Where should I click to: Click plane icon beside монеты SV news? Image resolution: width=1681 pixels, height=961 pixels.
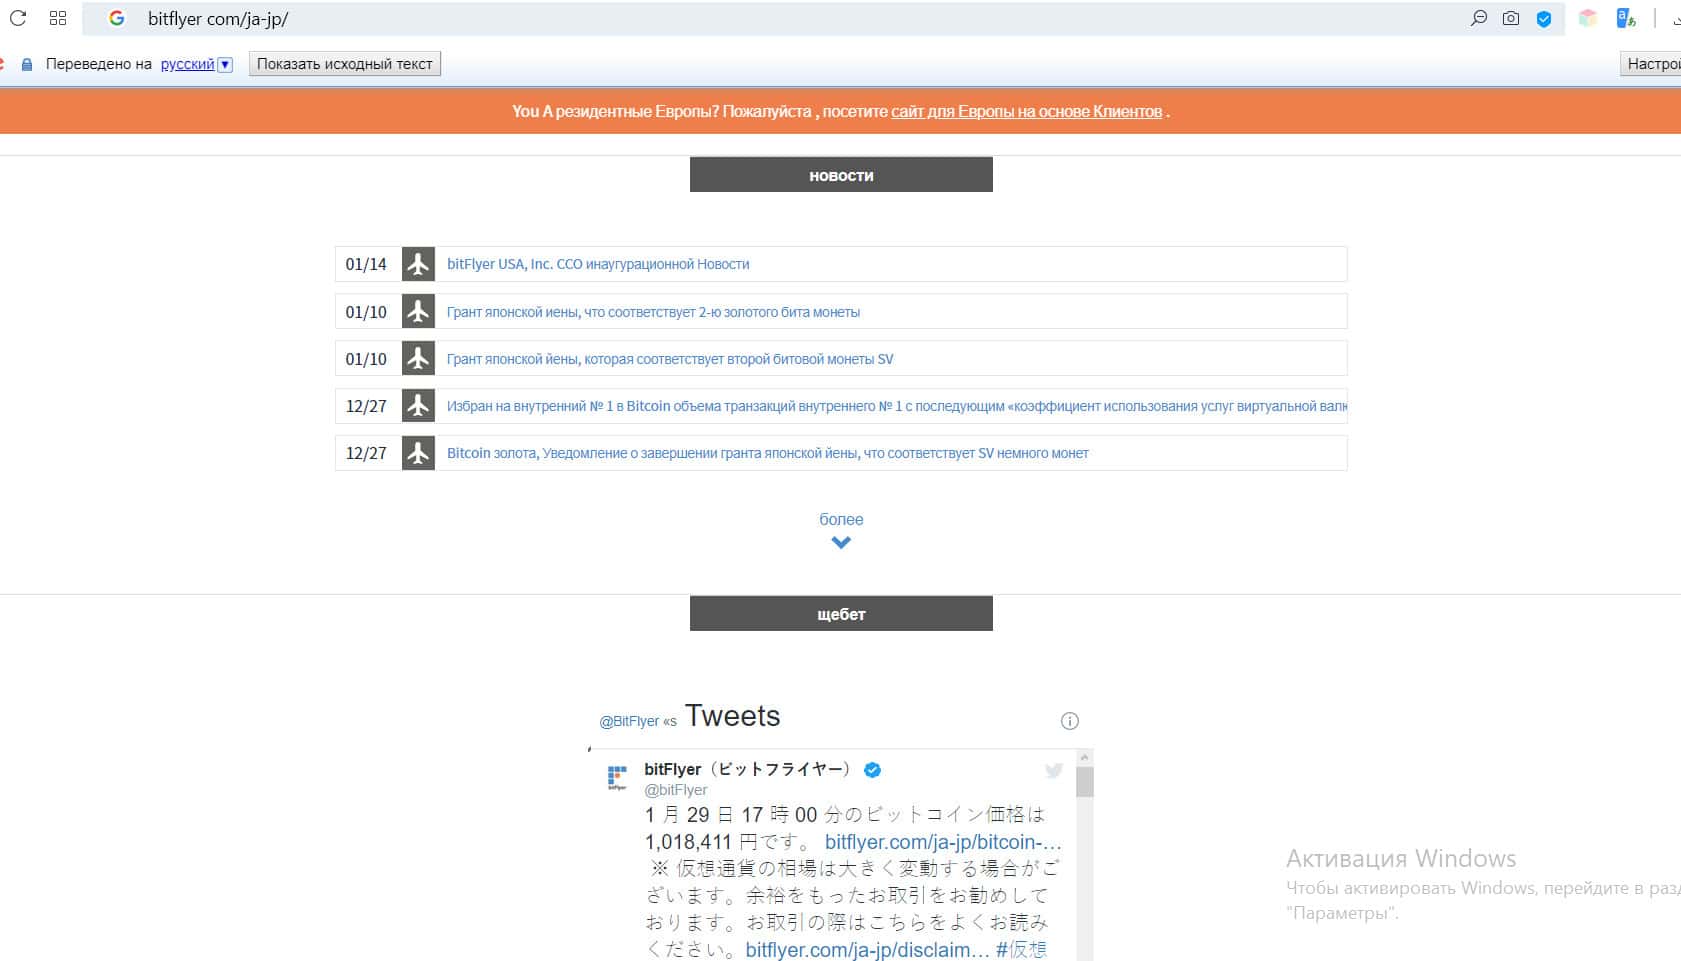(x=418, y=358)
